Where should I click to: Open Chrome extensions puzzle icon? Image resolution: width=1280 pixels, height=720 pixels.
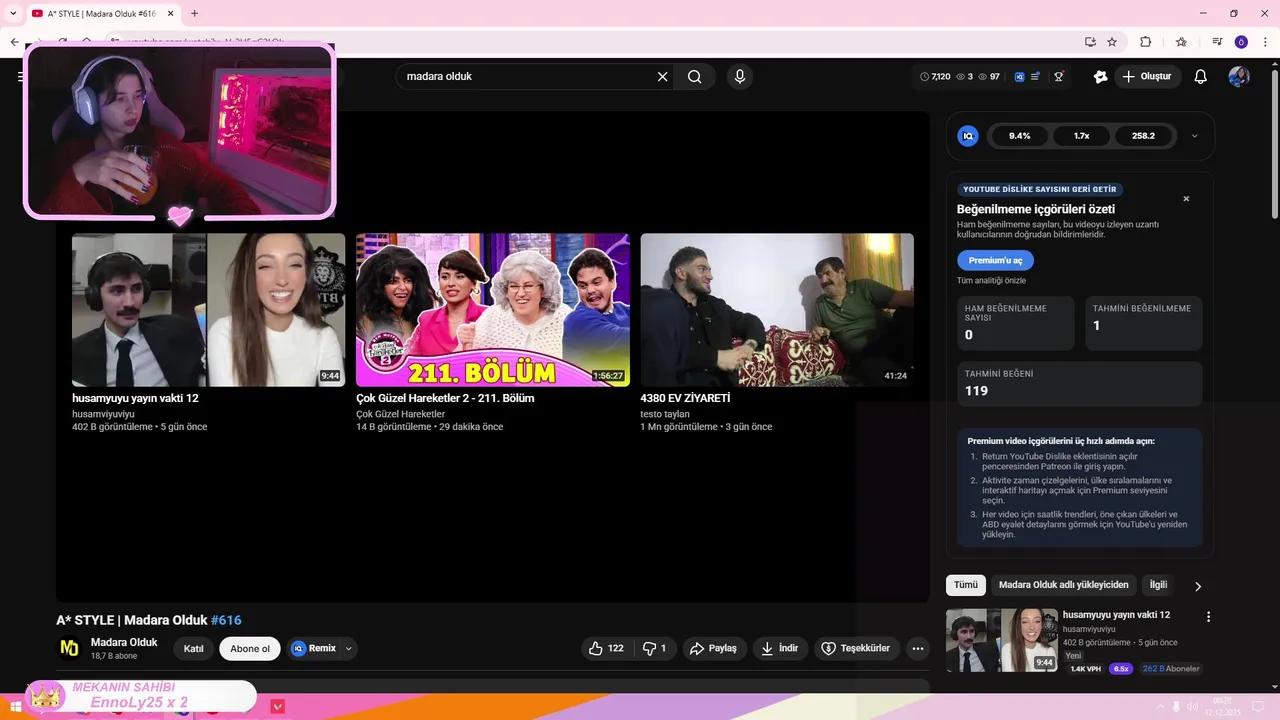point(1146,42)
